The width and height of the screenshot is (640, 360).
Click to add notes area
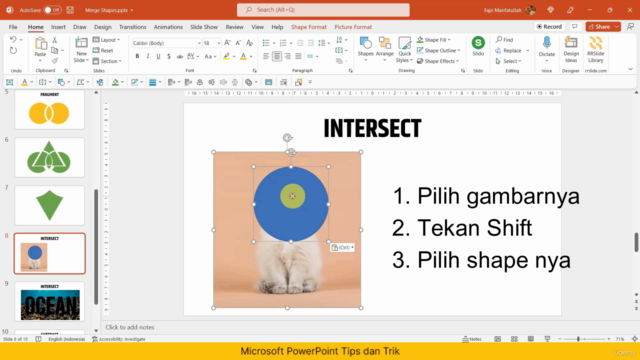coord(130,327)
